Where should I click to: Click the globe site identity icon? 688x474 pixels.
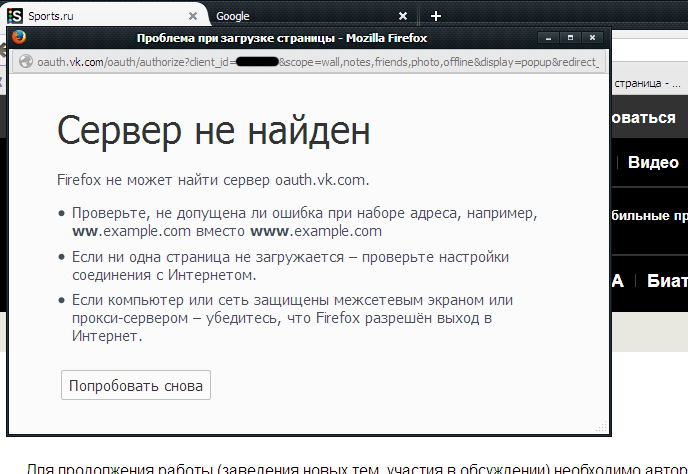coord(26,62)
